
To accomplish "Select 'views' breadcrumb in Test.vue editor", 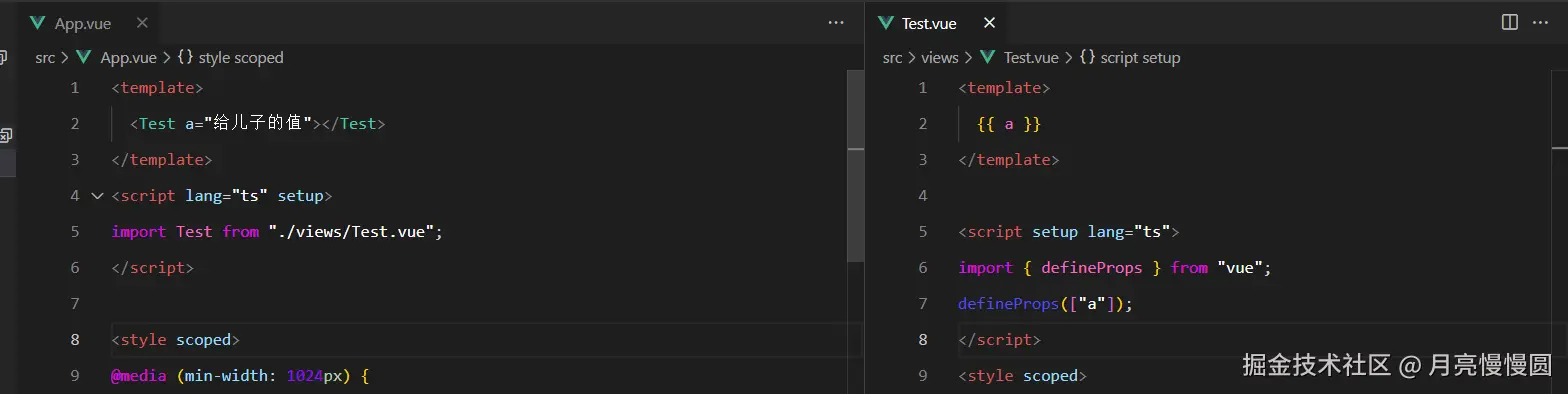I will click(x=940, y=58).
